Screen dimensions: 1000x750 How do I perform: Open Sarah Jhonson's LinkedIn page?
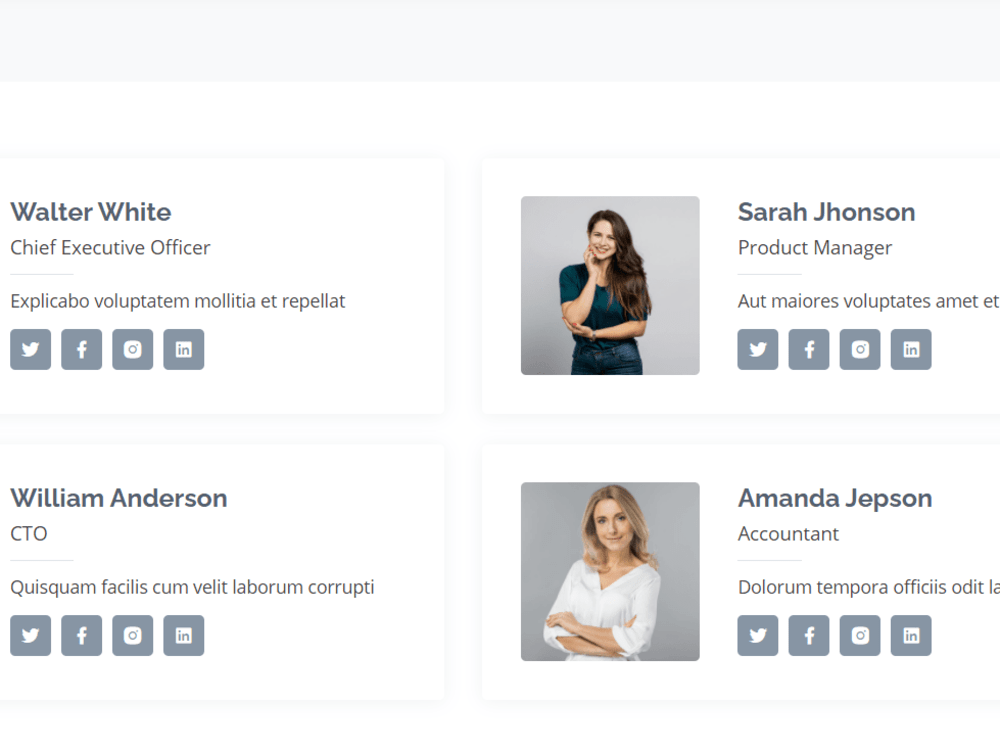click(x=911, y=349)
